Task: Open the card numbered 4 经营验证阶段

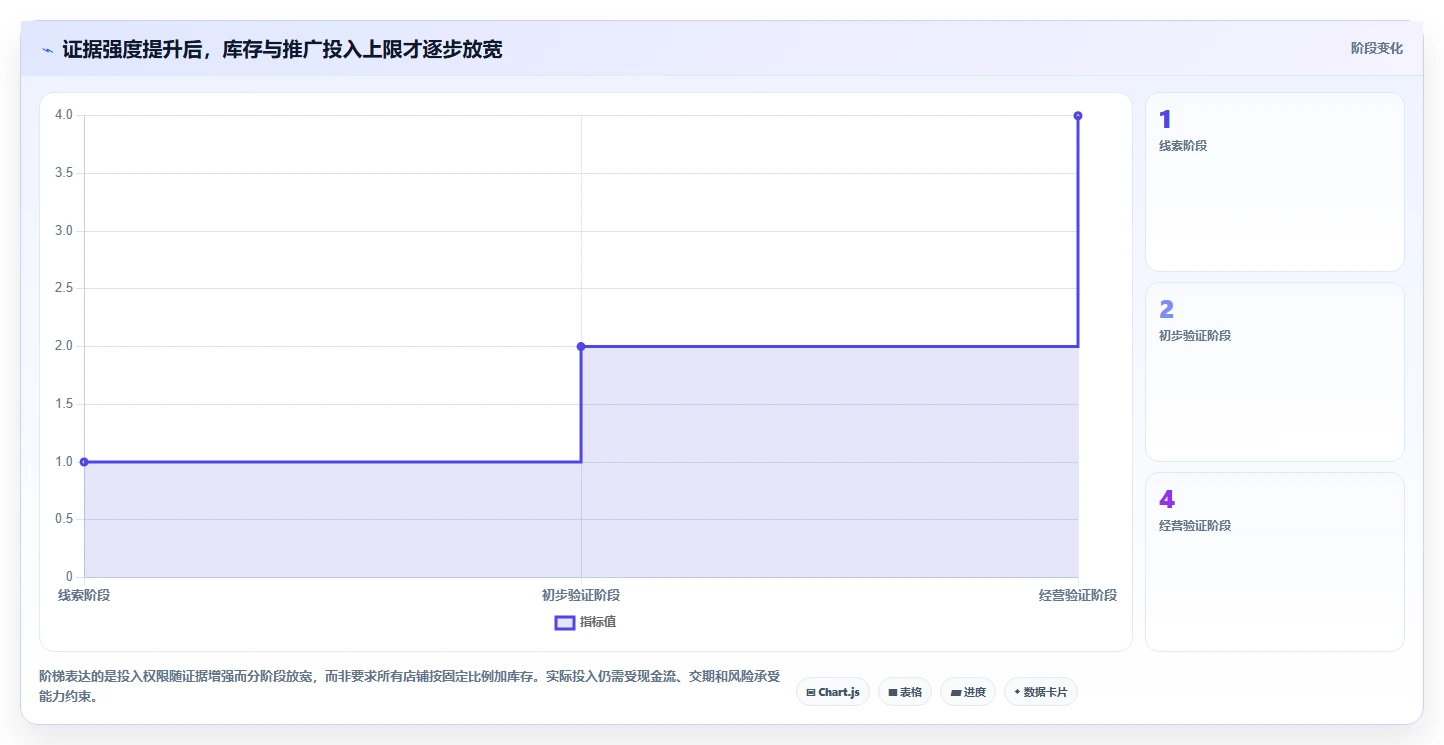Action: click(x=1275, y=562)
